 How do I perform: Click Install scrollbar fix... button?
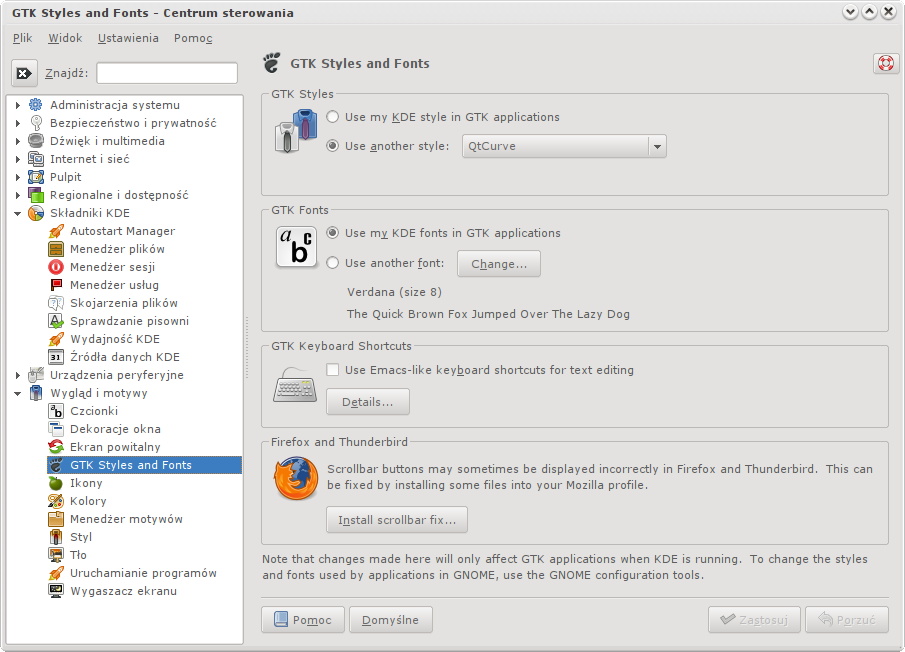click(x=397, y=520)
